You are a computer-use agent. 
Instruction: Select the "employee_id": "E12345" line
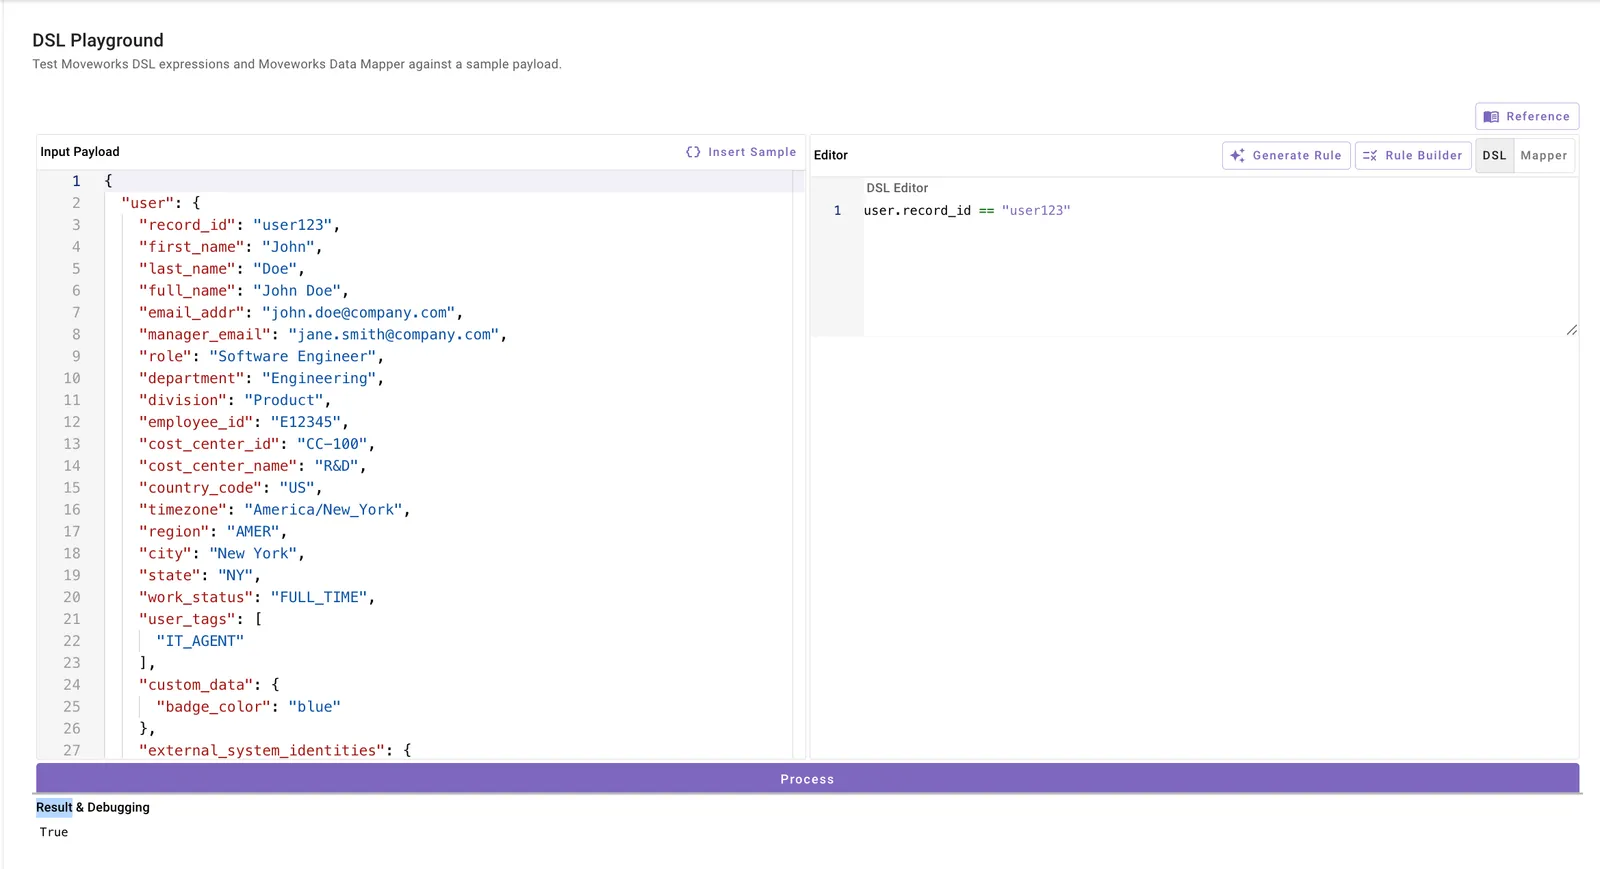[x=243, y=423]
